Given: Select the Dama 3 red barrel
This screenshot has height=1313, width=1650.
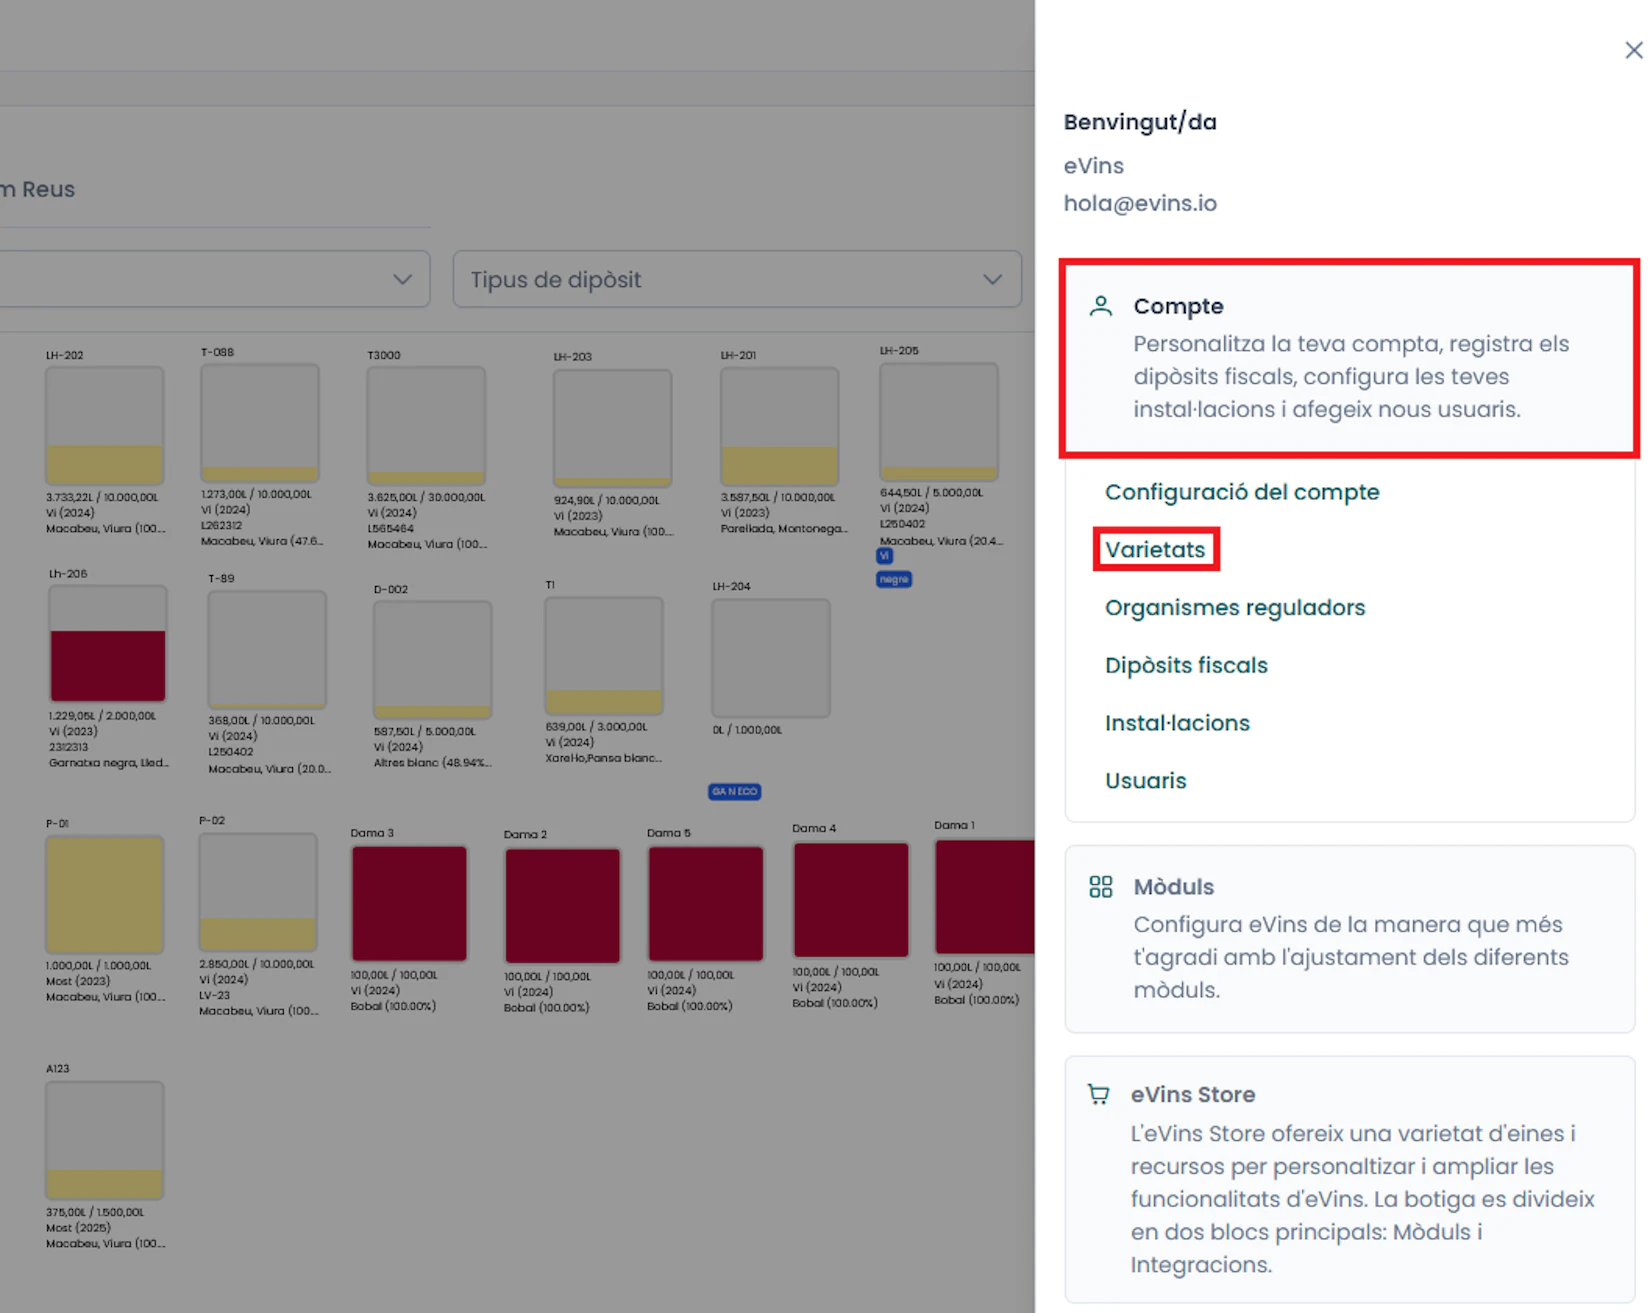Looking at the screenshot, I should point(409,903).
